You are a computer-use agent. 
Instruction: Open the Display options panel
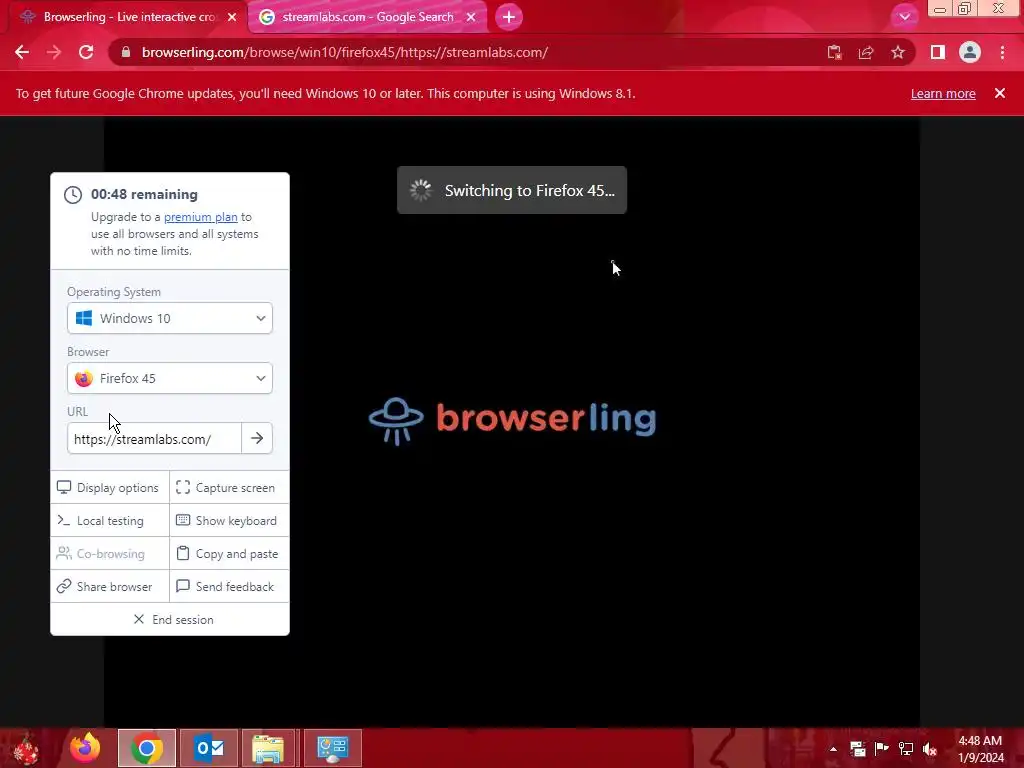point(110,488)
